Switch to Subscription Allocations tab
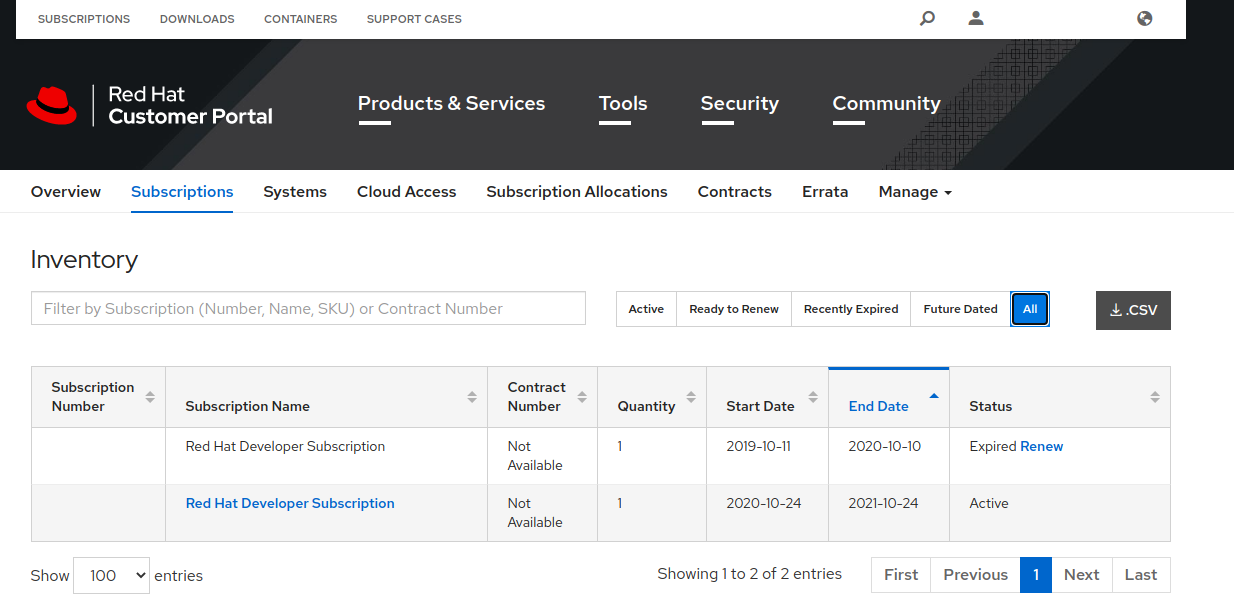Viewport: 1234px width, 606px height. pyautogui.click(x=577, y=192)
